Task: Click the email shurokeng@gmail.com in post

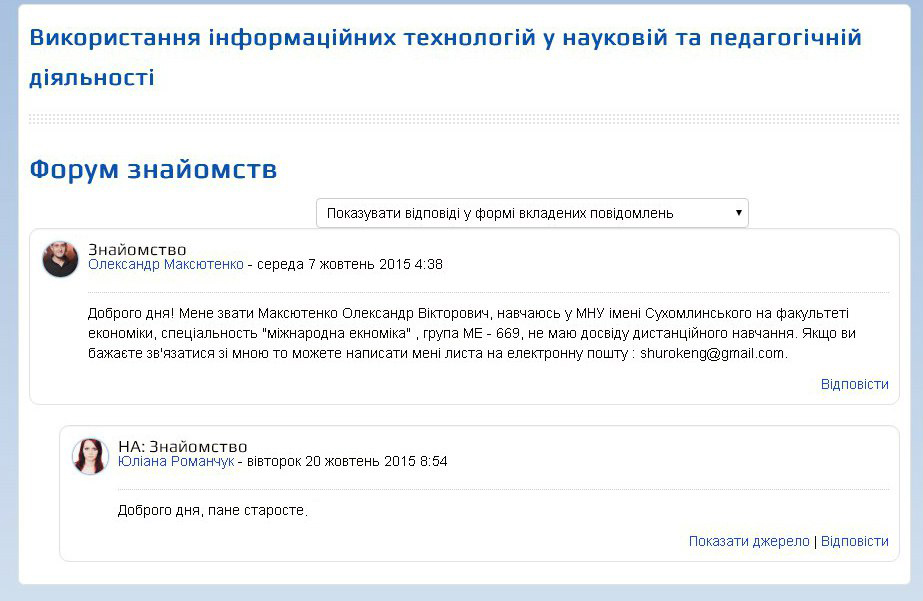Action: click(712, 353)
